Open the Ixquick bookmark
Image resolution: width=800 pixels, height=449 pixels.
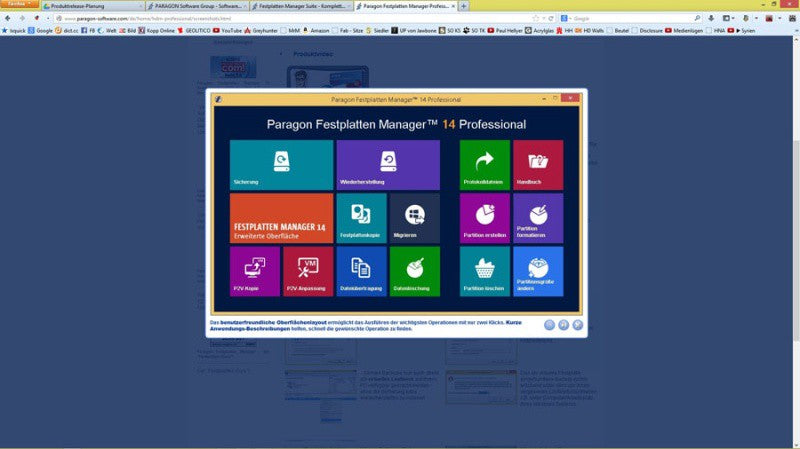click(x=14, y=31)
